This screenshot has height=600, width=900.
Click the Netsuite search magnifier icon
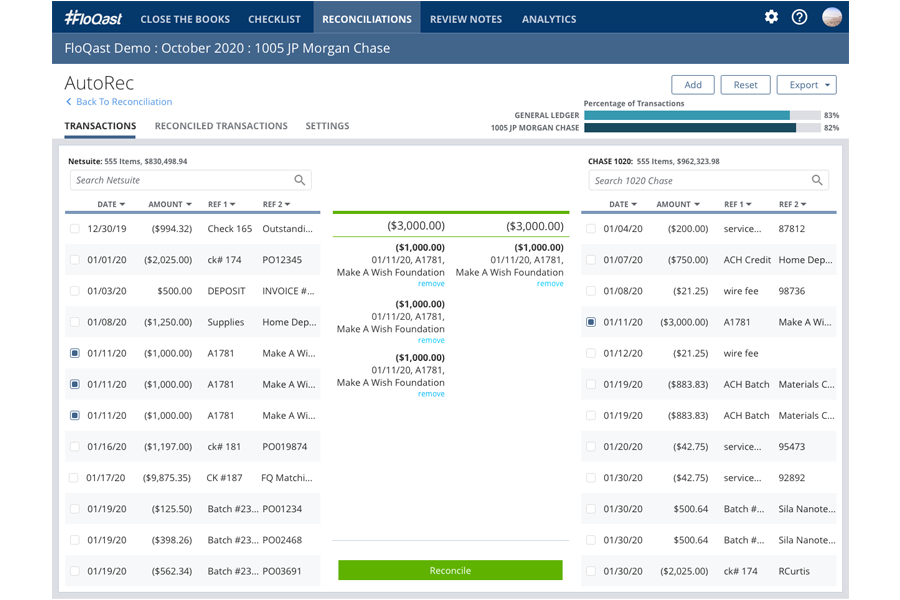pyautogui.click(x=300, y=180)
